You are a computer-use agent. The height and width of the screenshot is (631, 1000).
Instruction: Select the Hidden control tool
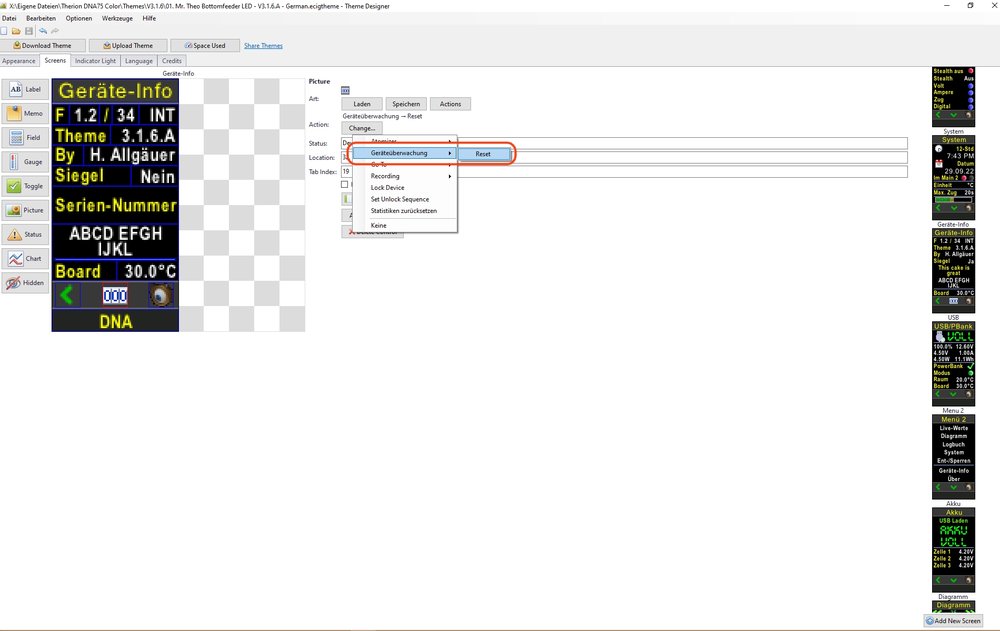(x=26, y=283)
